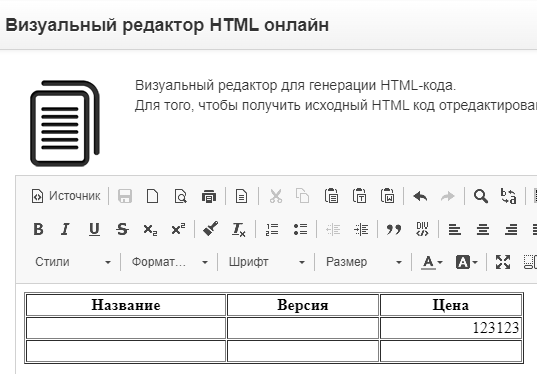
Task: Toggle Block Quote formatting
Action: [394, 229]
